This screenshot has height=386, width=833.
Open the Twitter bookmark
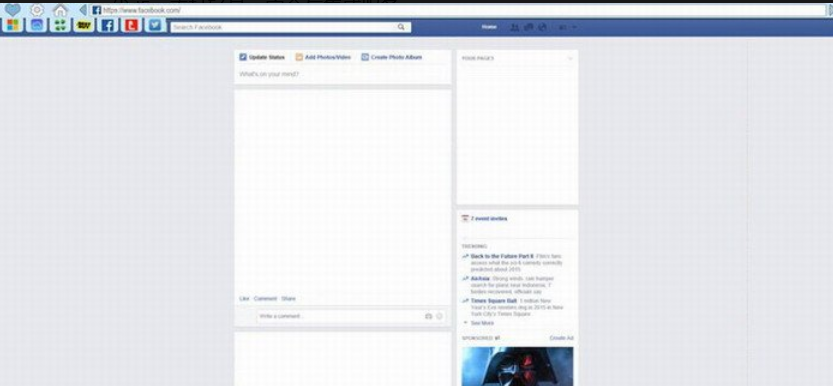pos(155,25)
